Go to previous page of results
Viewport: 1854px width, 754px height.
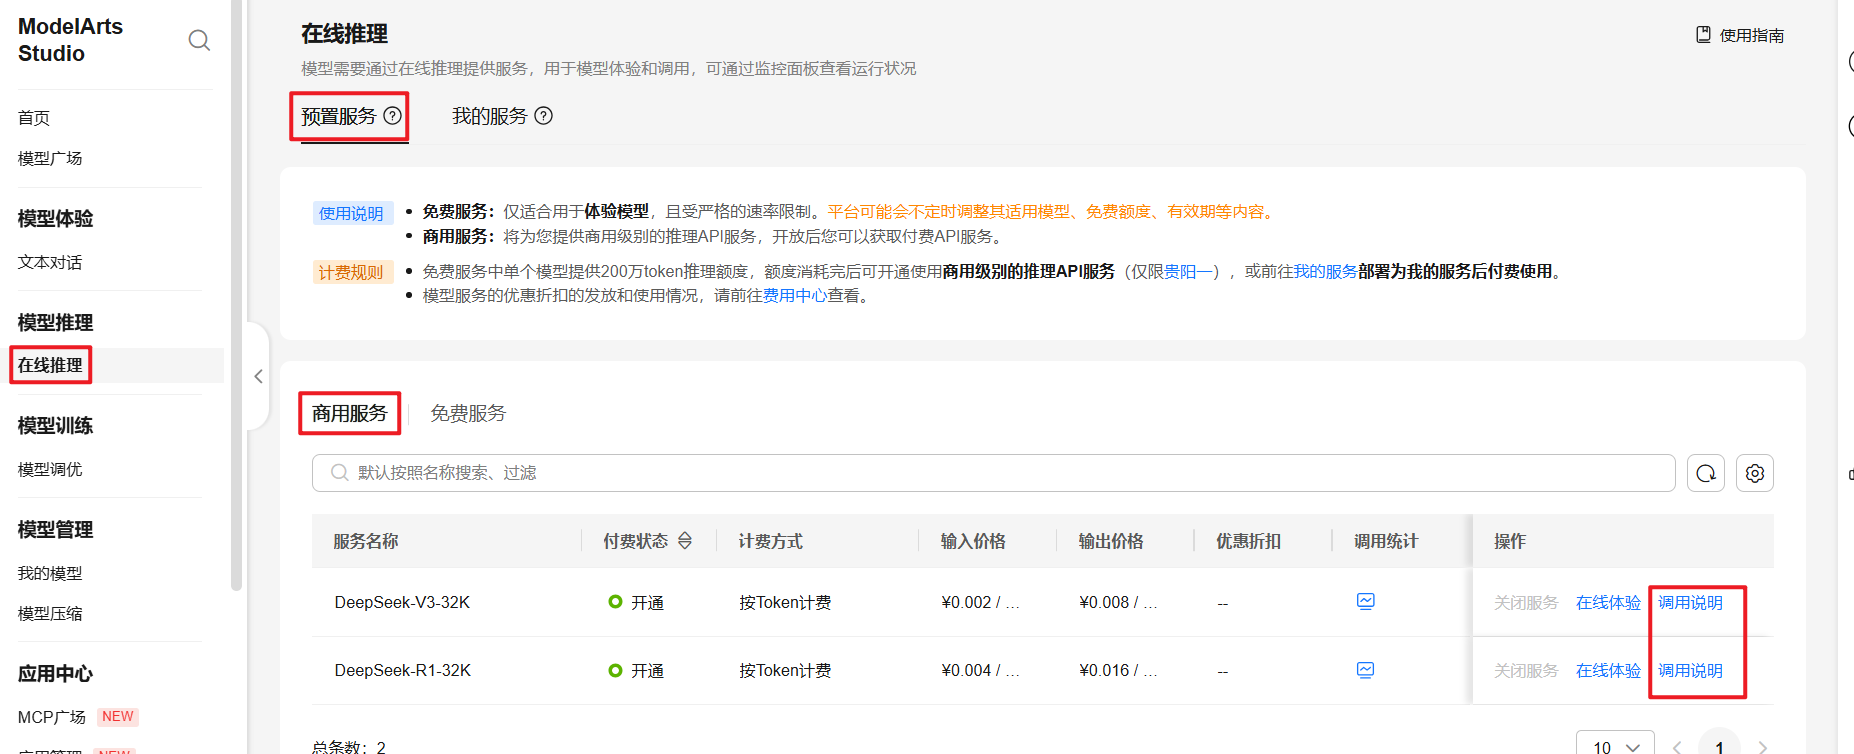(x=1677, y=747)
